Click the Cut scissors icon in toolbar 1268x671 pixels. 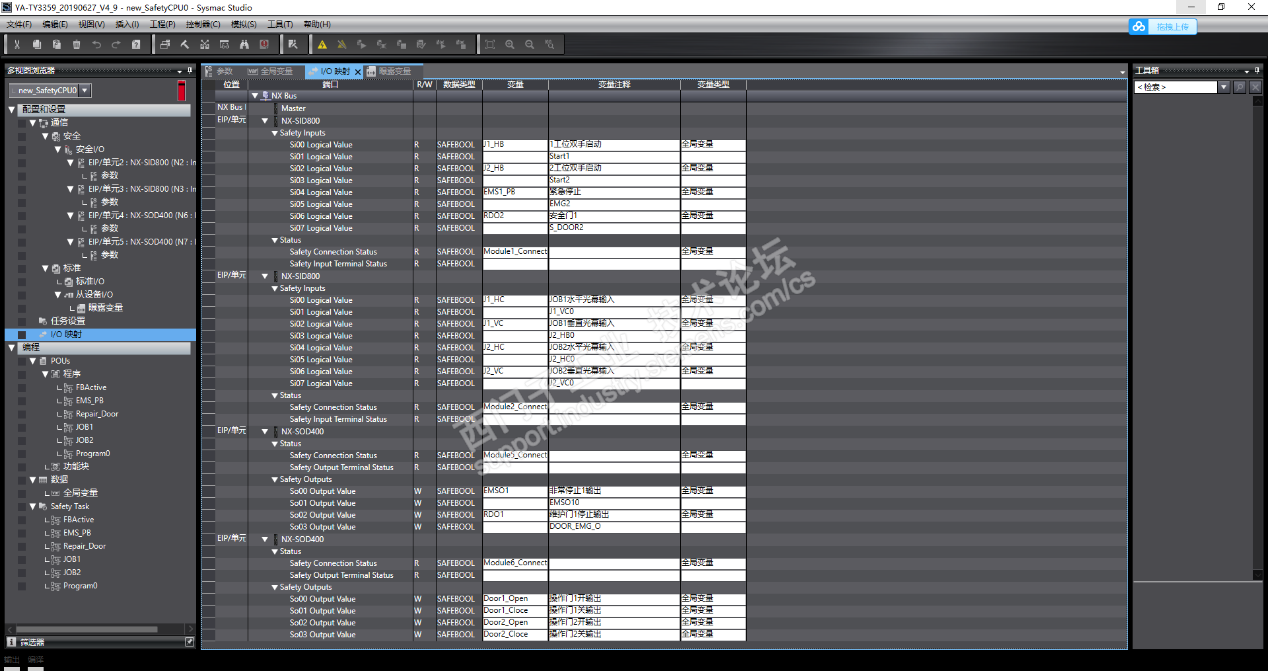[x=16, y=44]
